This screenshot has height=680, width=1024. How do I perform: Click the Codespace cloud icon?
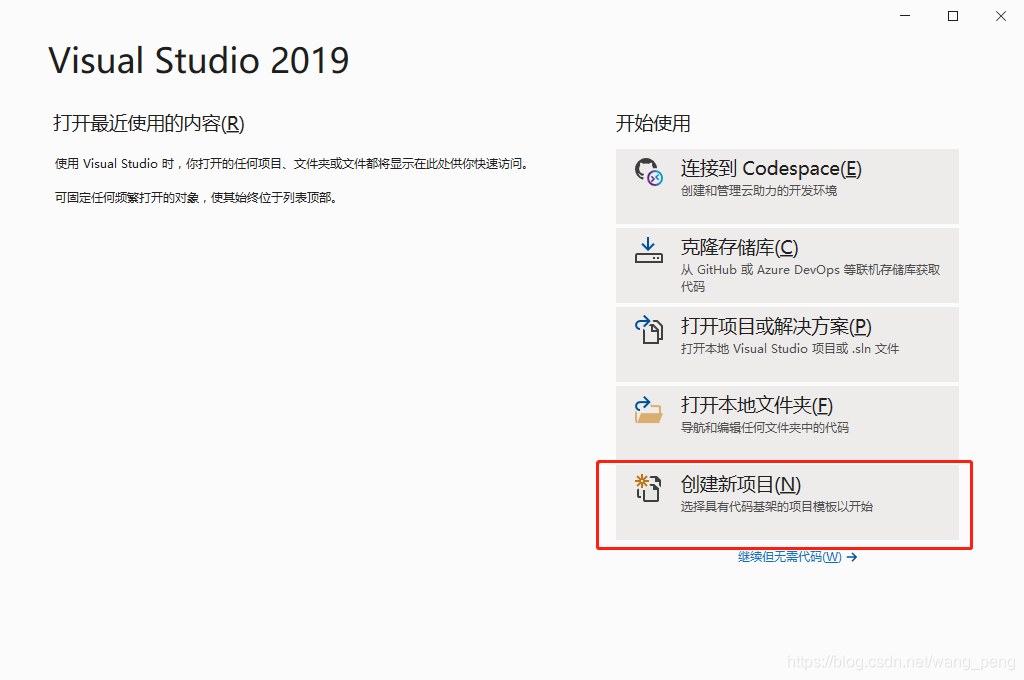pyautogui.click(x=648, y=172)
